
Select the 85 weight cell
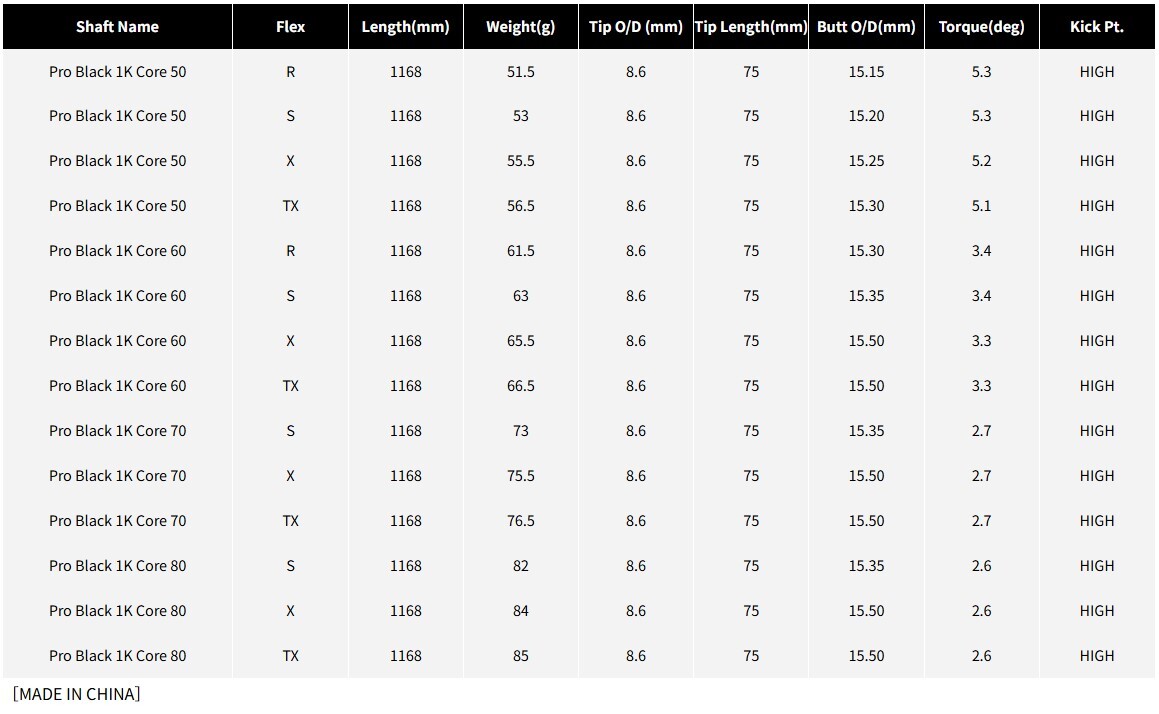[x=520, y=656]
